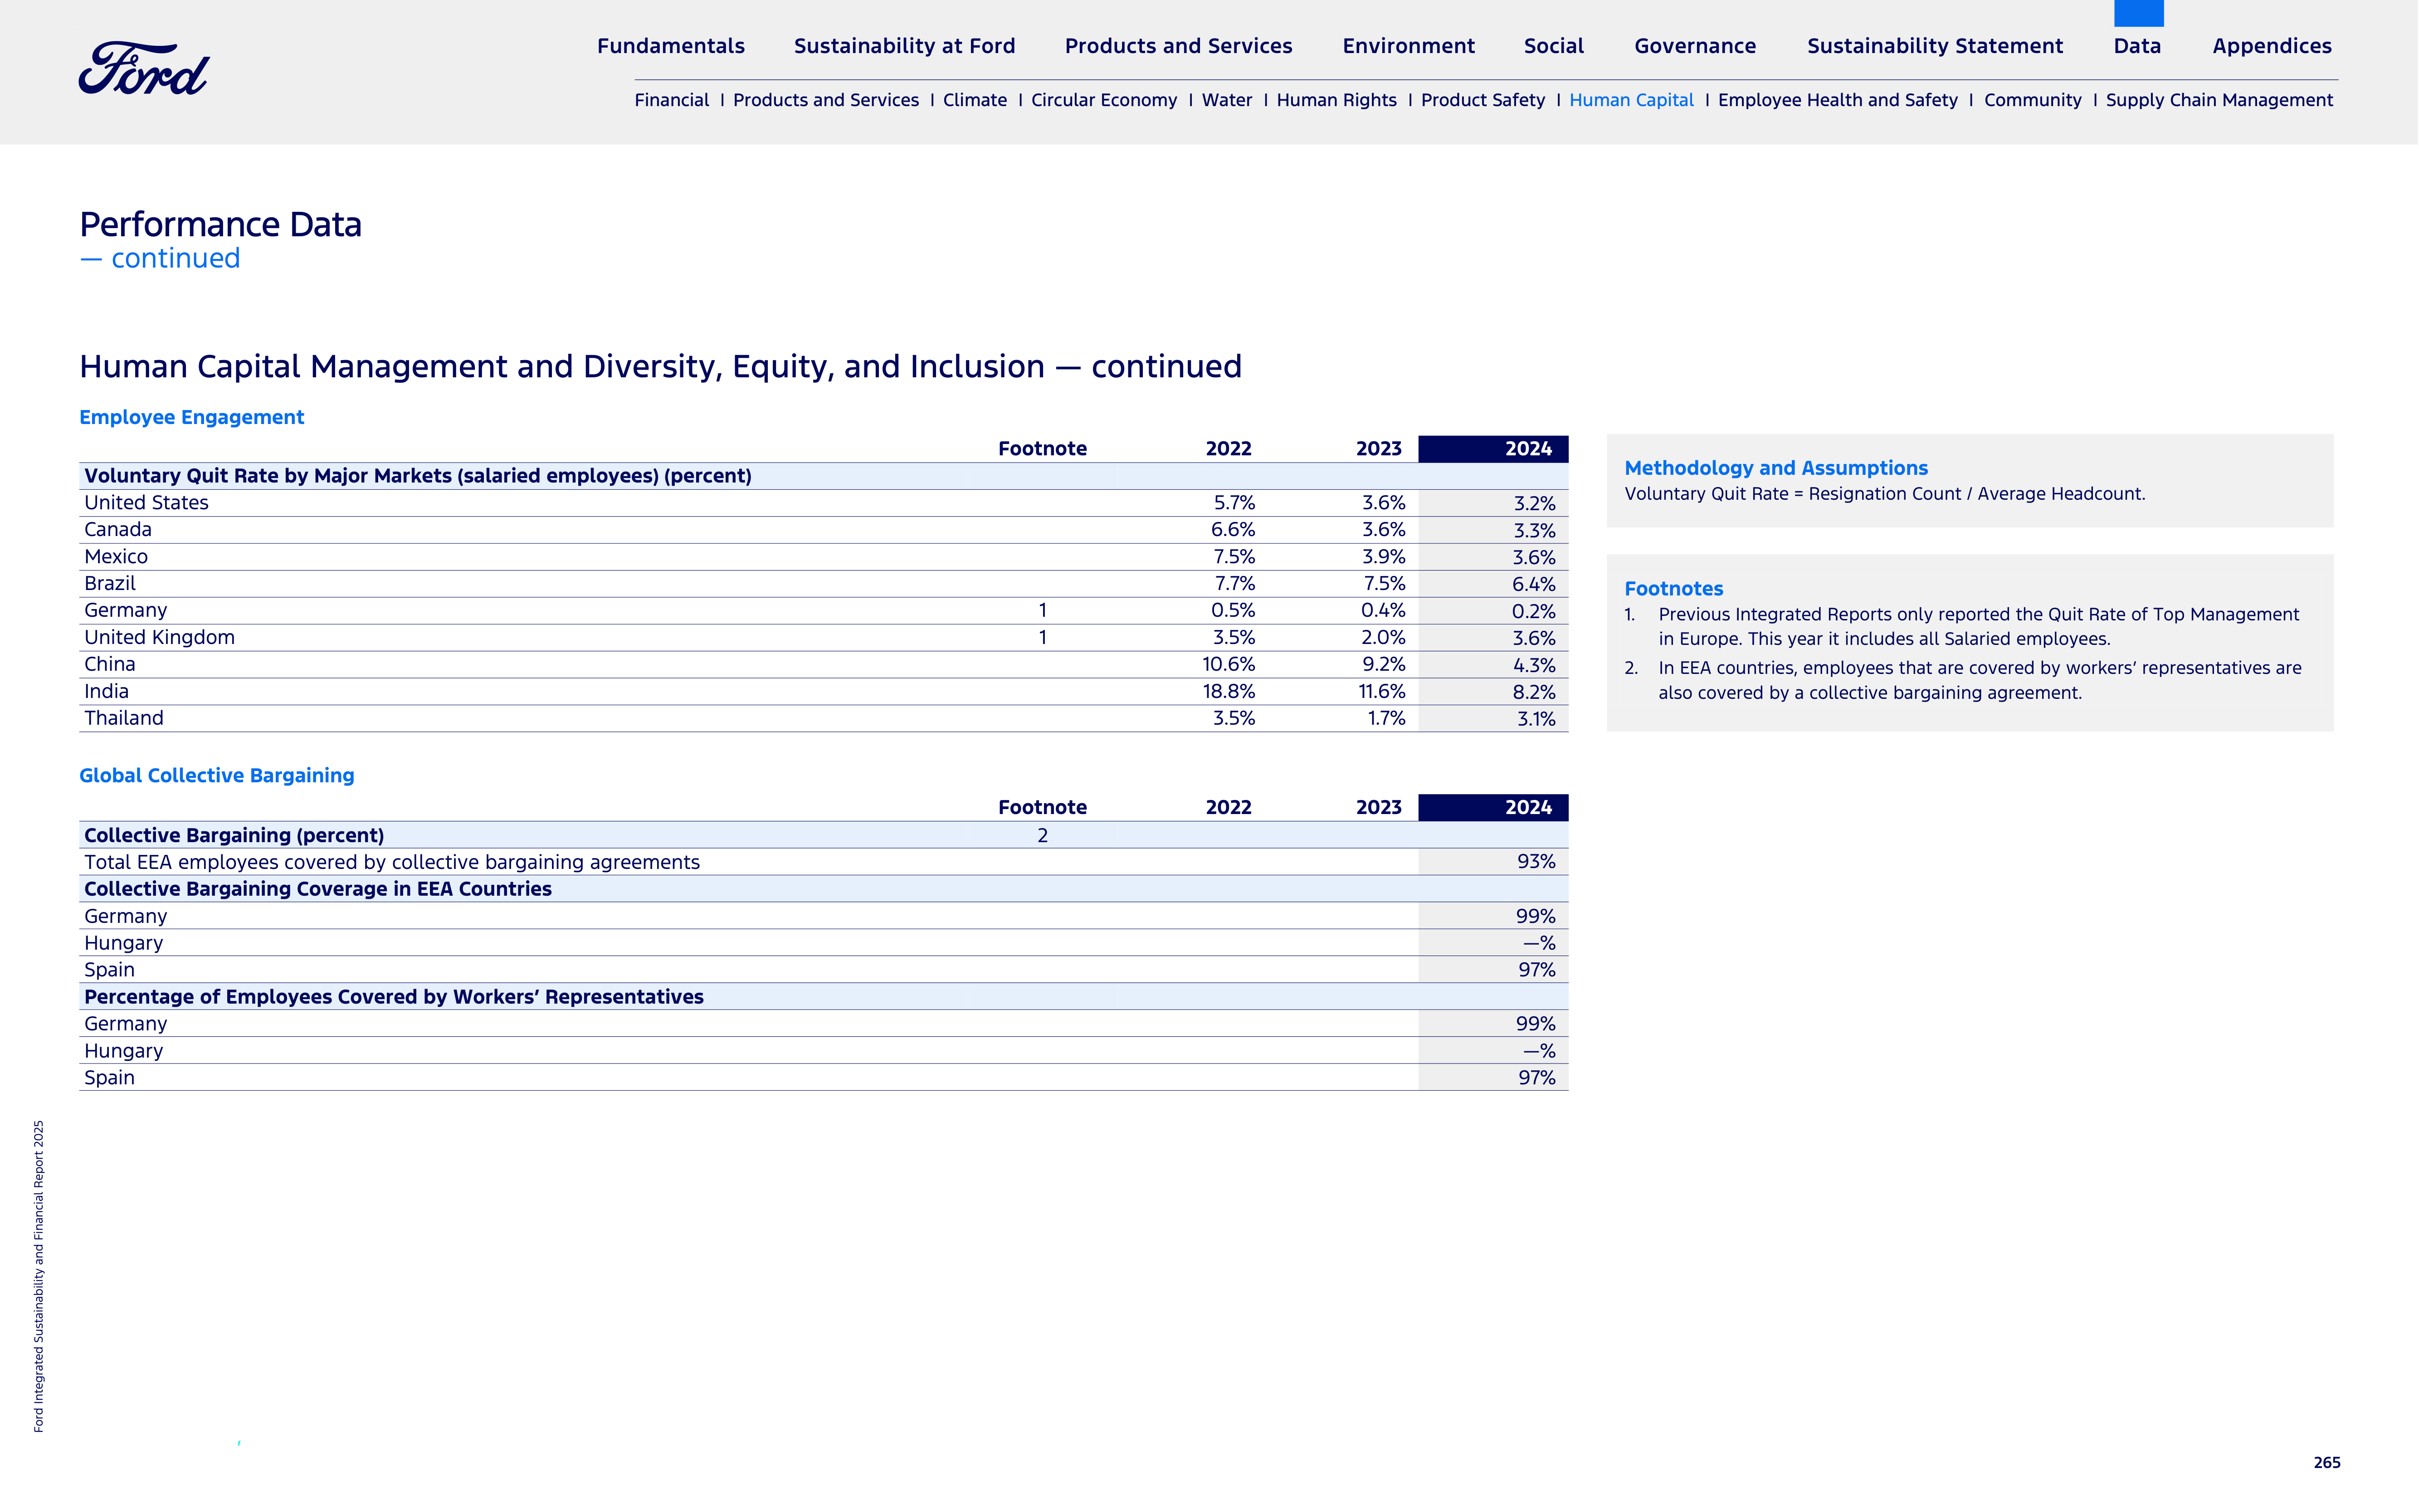Click the Global Collective Bargaining title
This screenshot has width=2419, height=1512.
point(216,775)
